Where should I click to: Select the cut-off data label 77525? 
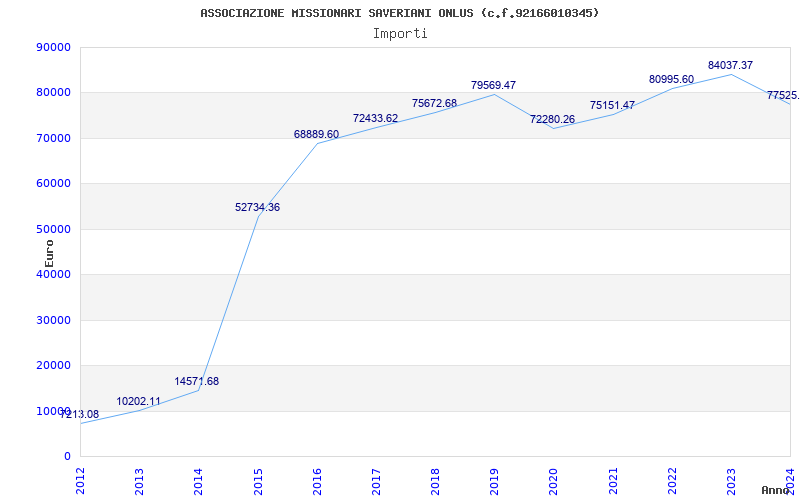(783, 95)
